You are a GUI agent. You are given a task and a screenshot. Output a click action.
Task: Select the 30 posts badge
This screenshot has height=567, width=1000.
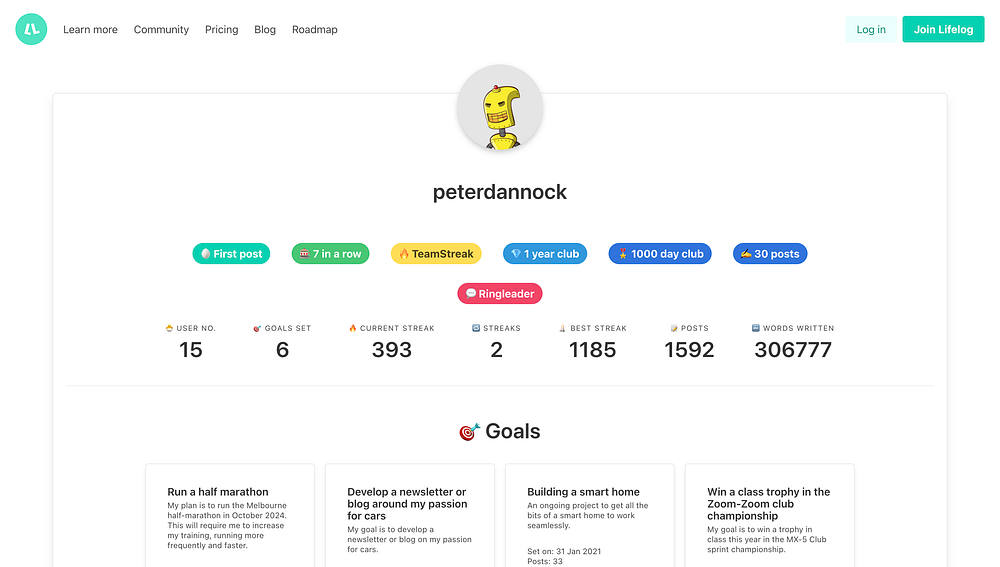[770, 254]
